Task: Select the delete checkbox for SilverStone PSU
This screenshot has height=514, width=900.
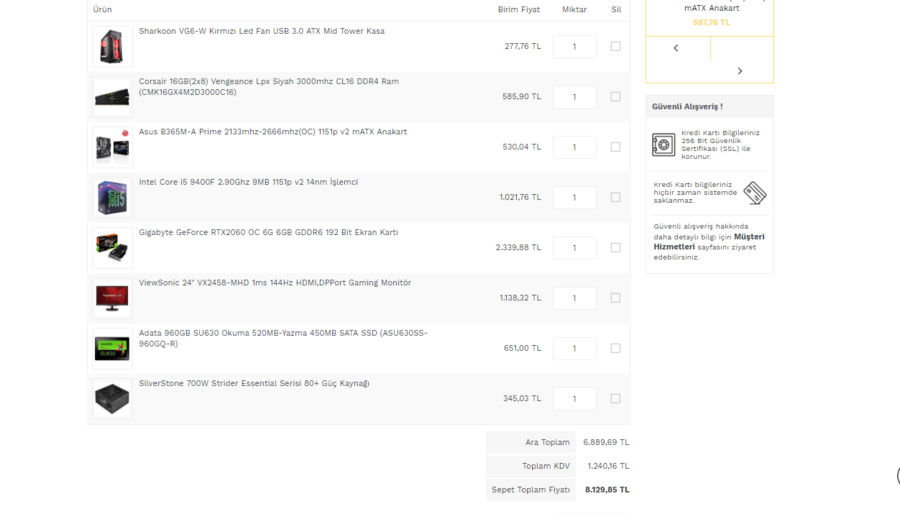Action: [615, 398]
